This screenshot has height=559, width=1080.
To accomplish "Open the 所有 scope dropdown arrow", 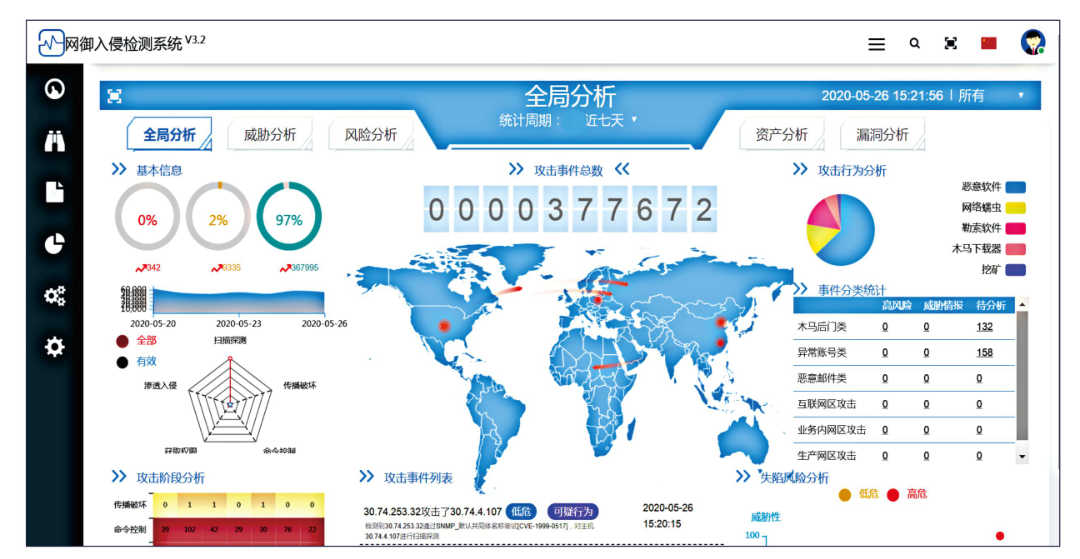I will click(1021, 96).
